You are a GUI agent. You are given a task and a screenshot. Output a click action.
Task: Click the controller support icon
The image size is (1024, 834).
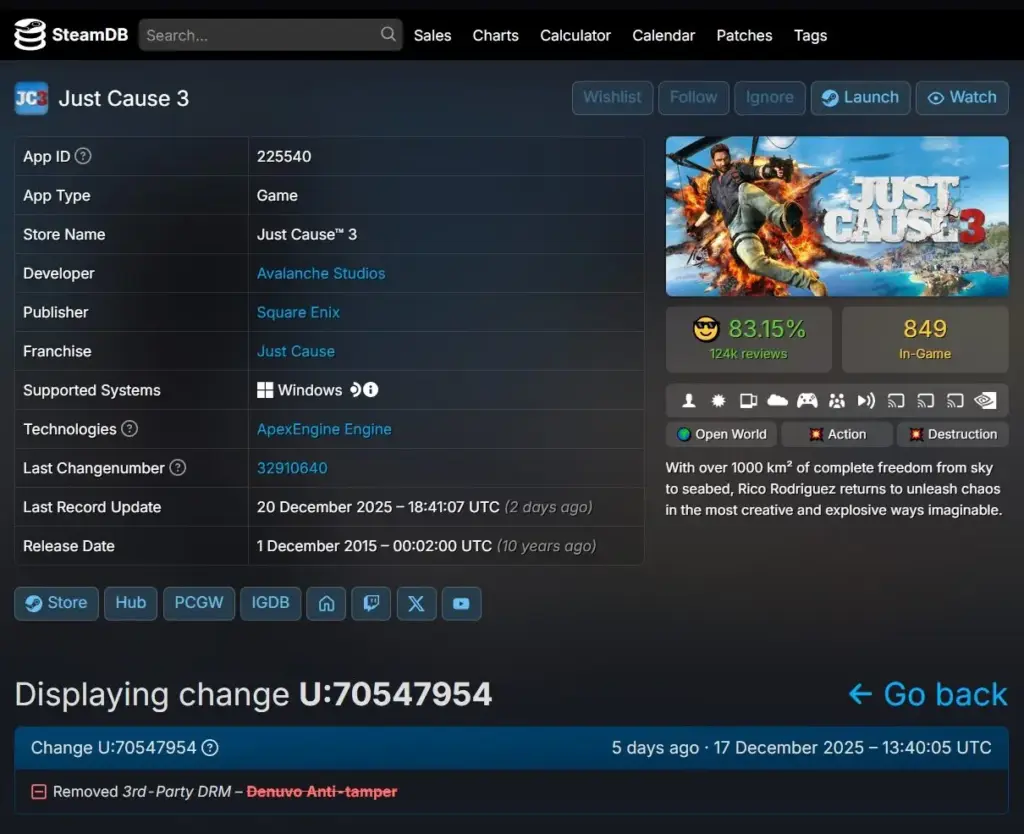807,400
